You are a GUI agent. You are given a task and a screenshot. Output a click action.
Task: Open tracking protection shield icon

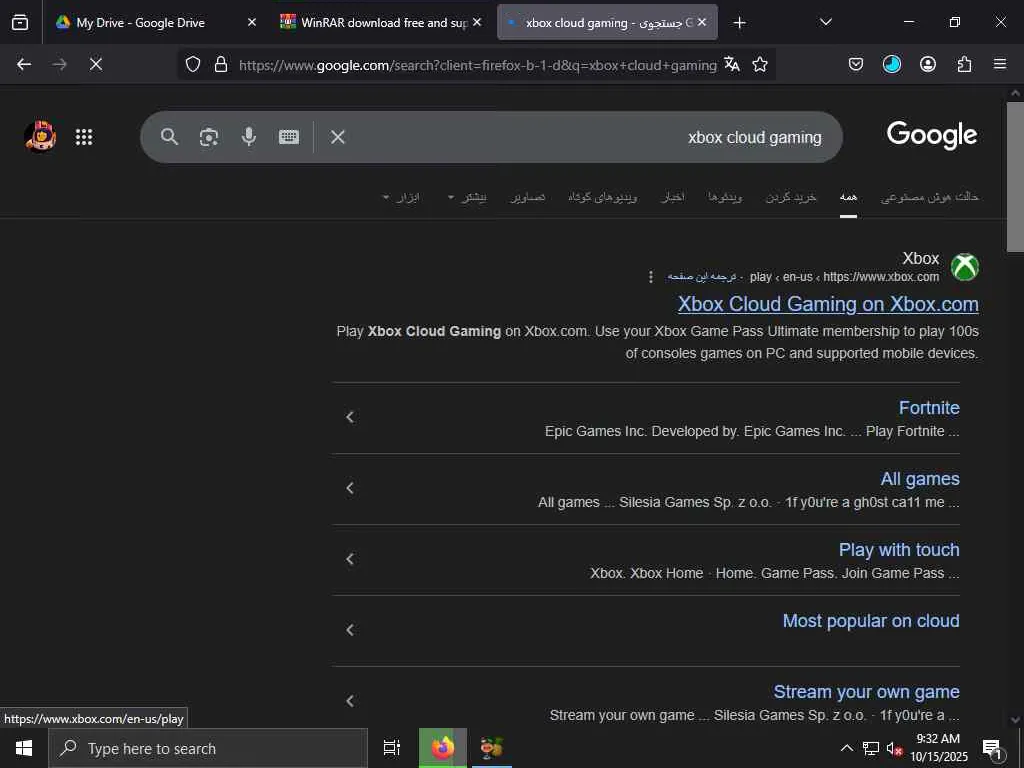193,64
